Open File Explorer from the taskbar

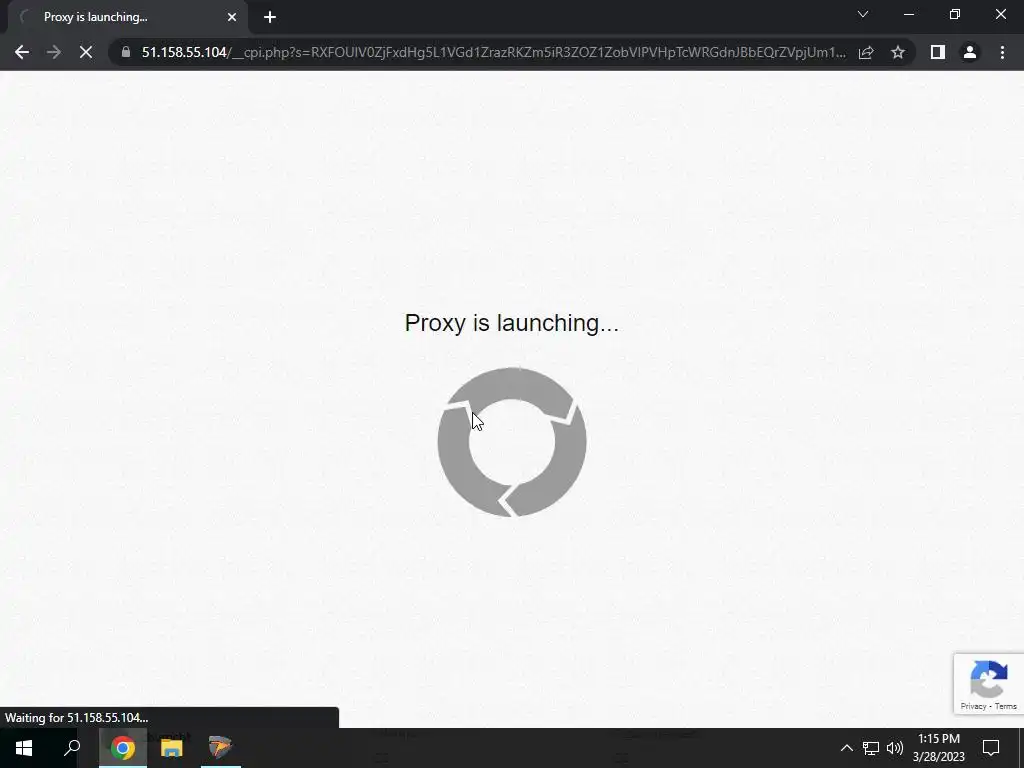(x=172, y=748)
